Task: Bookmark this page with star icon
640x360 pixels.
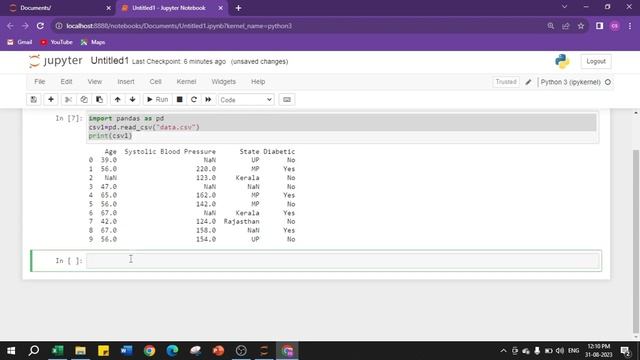Action: tap(581, 26)
